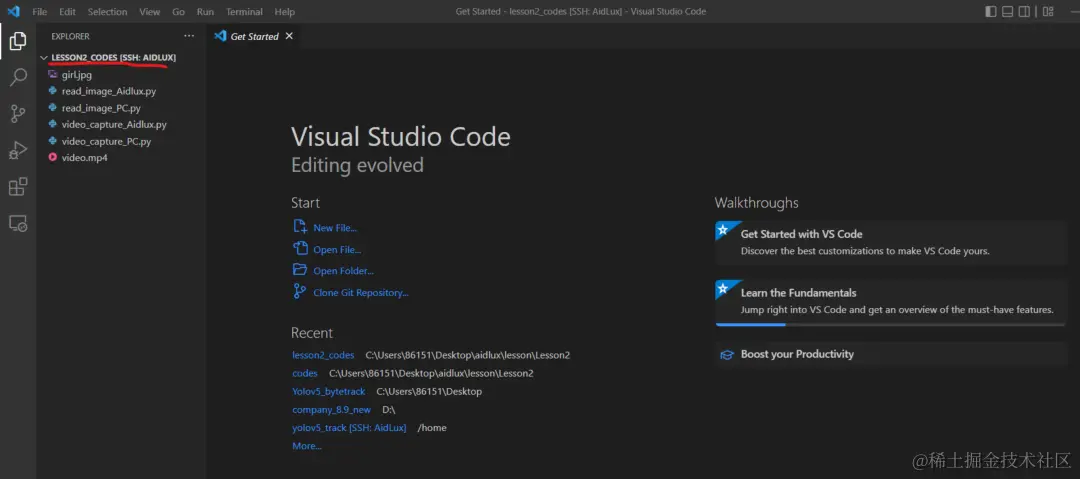The height and width of the screenshot is (479, 1080).
Task: Open recent Yolov5_bytetrack link
Action: click(329, 391)
